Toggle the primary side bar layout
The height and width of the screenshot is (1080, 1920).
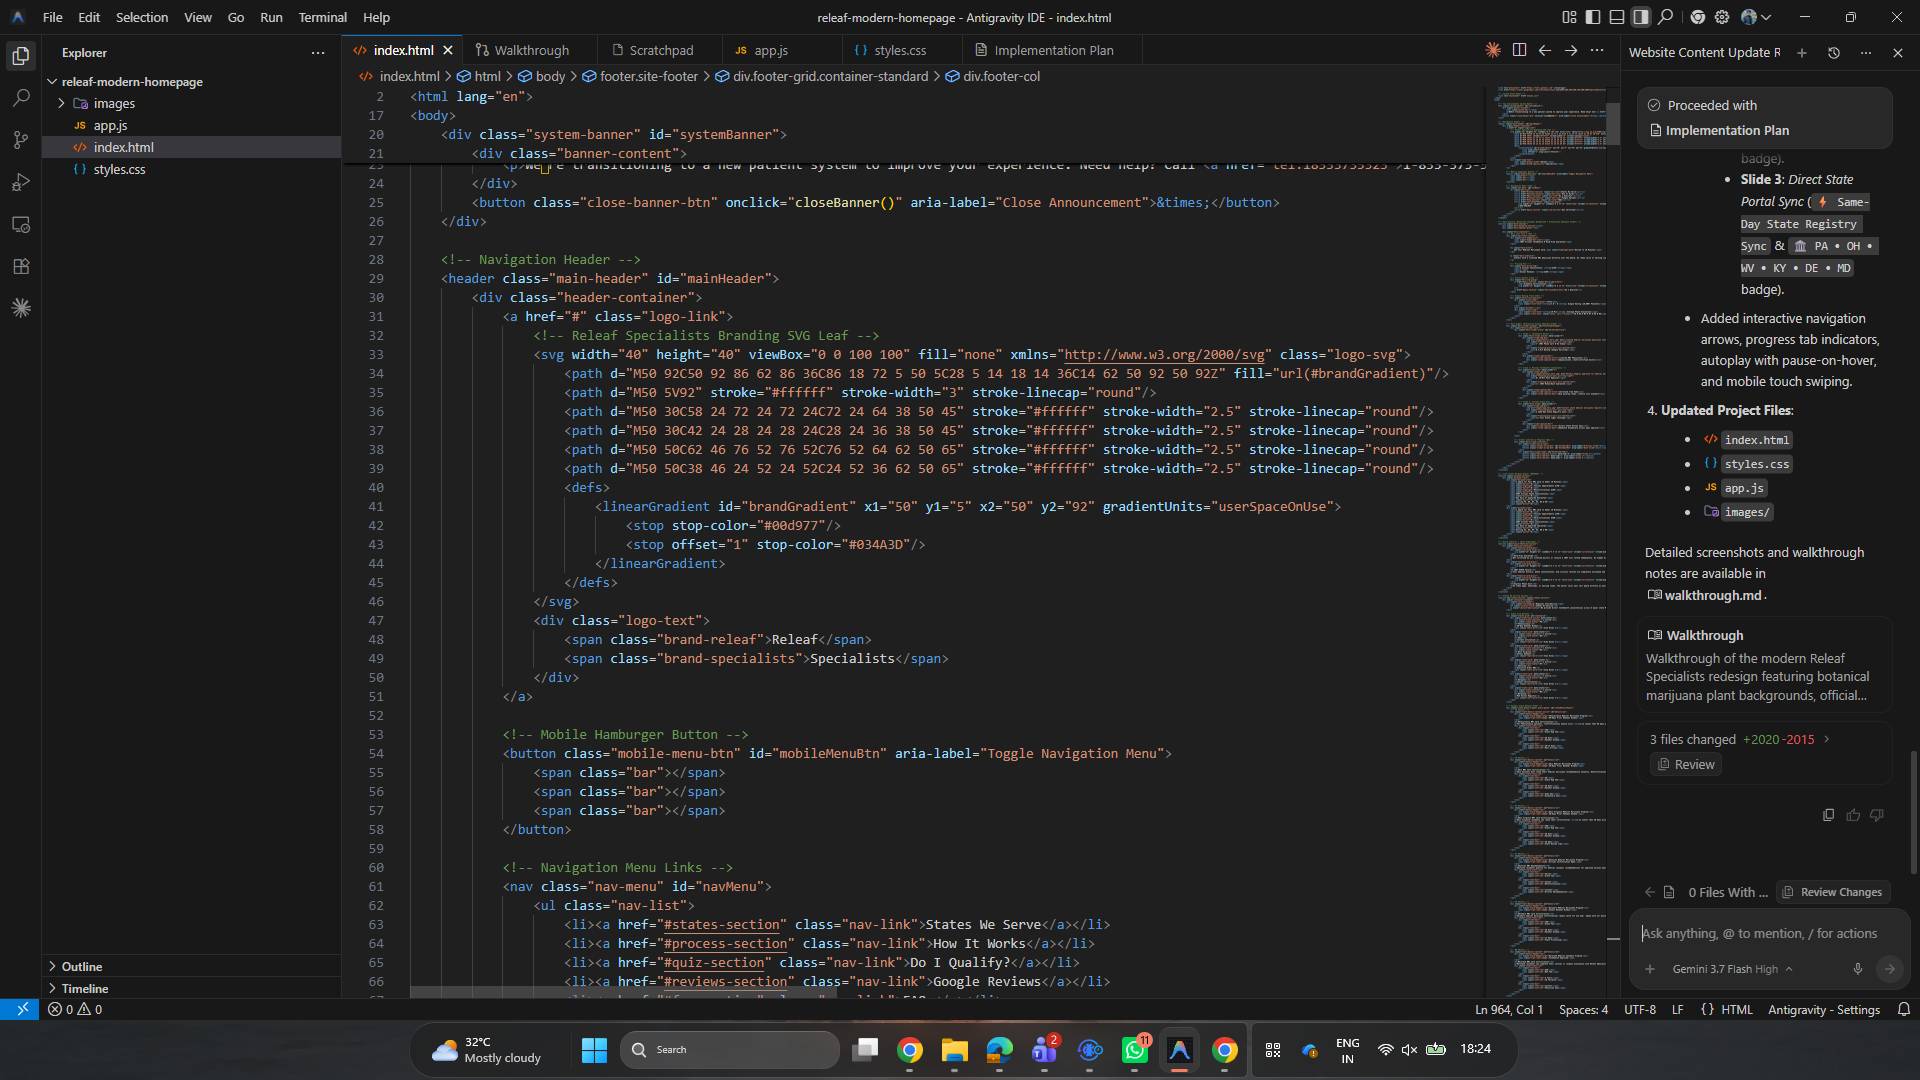click(x=1593, y=17)
